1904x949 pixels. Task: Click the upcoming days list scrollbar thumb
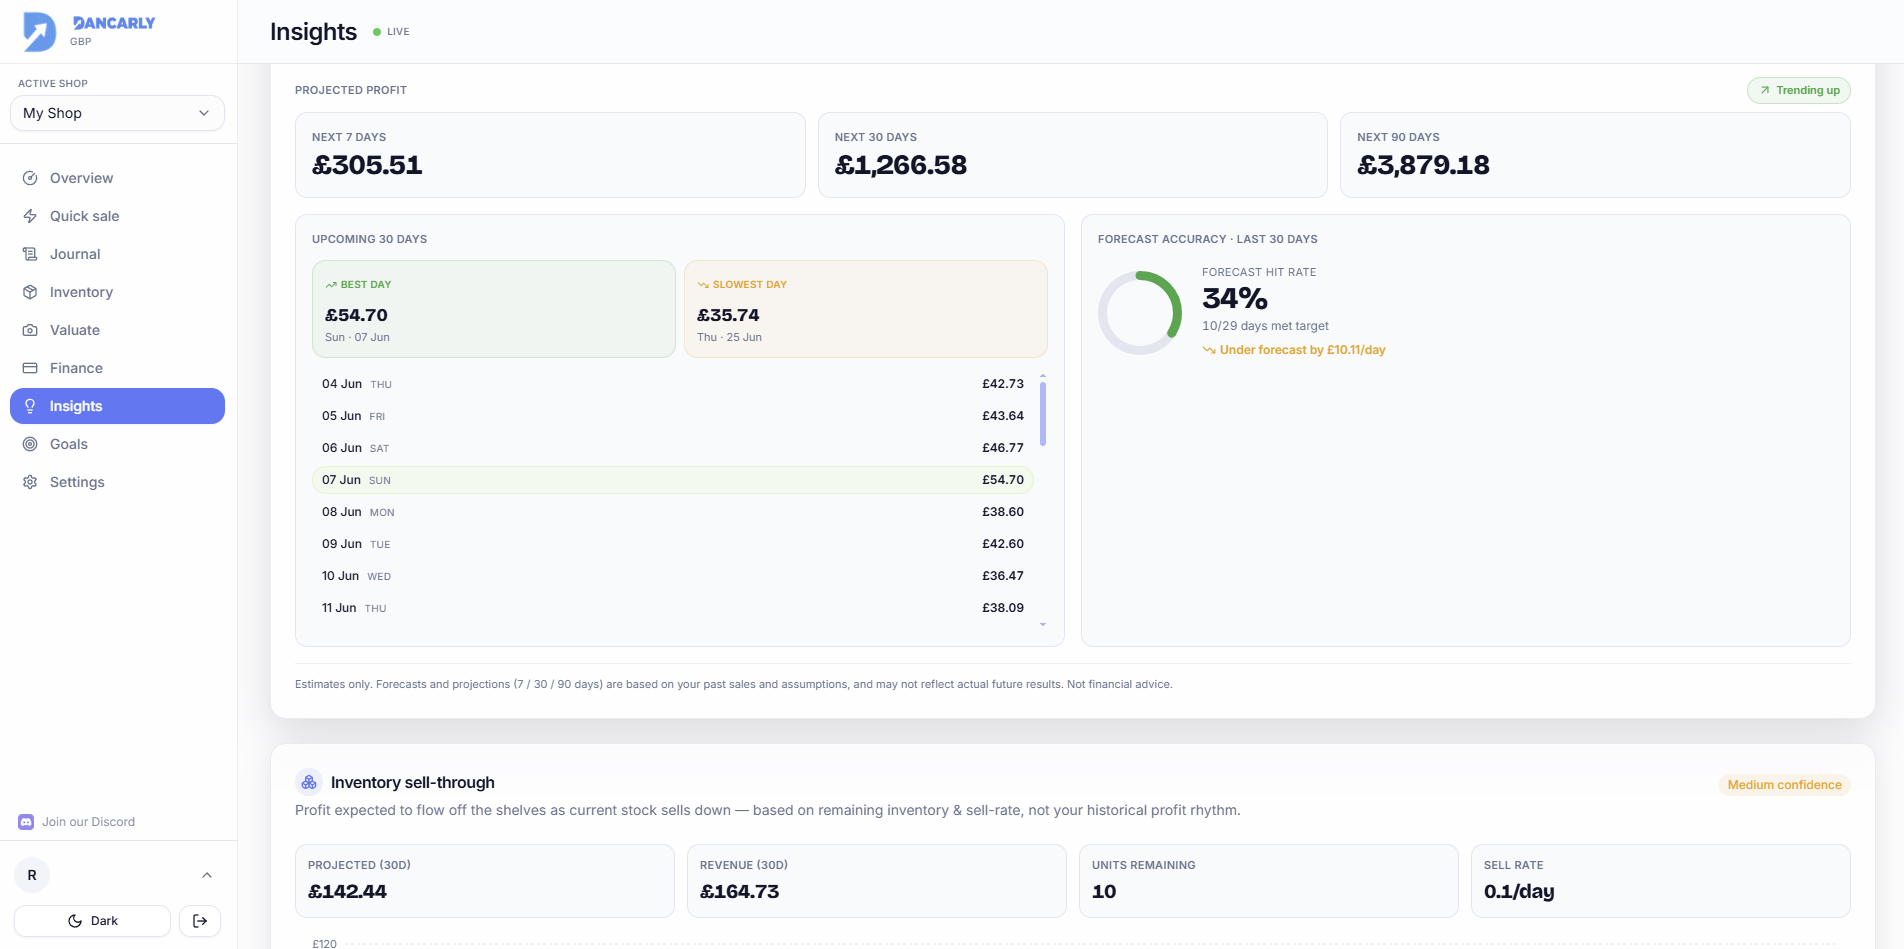point(1043,413)
